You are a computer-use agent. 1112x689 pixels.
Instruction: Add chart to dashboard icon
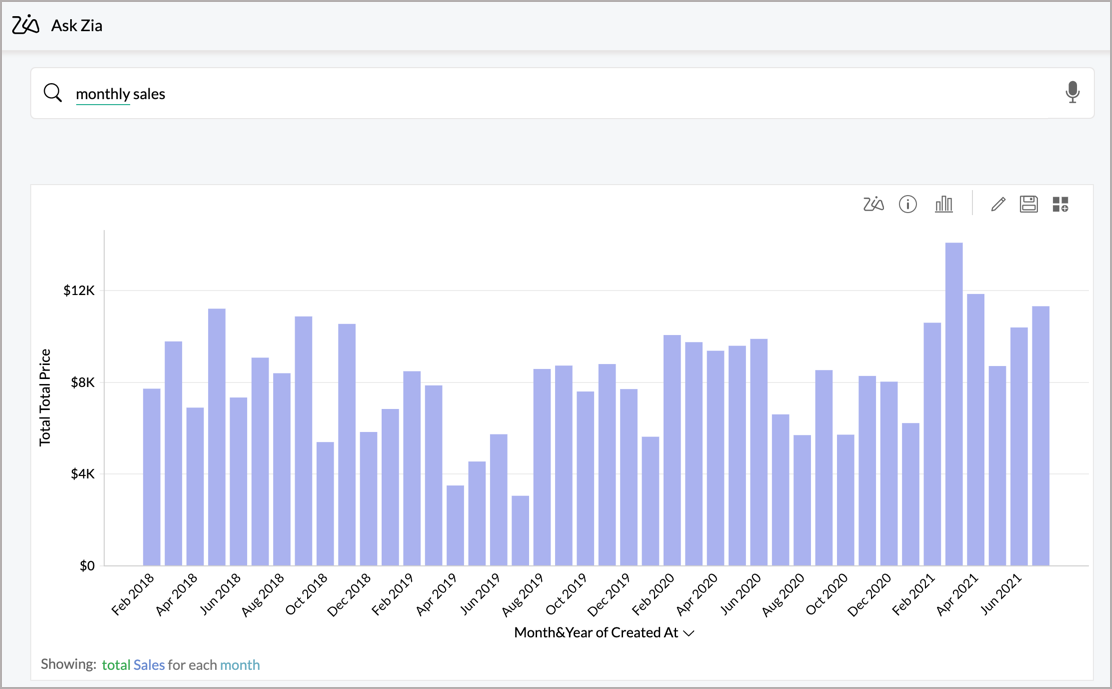1060,204
